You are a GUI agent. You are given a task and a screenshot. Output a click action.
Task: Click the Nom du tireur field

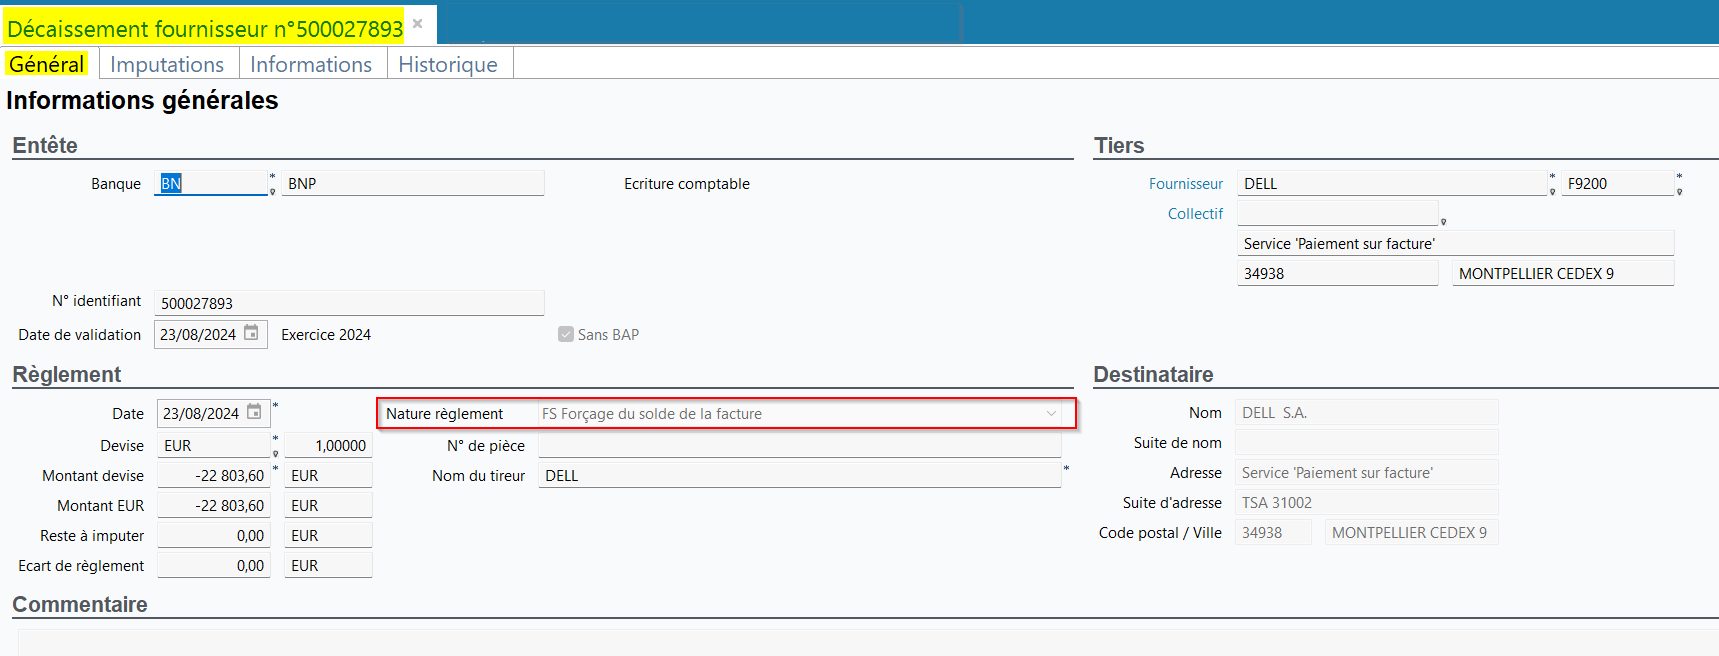click(800, 475)
